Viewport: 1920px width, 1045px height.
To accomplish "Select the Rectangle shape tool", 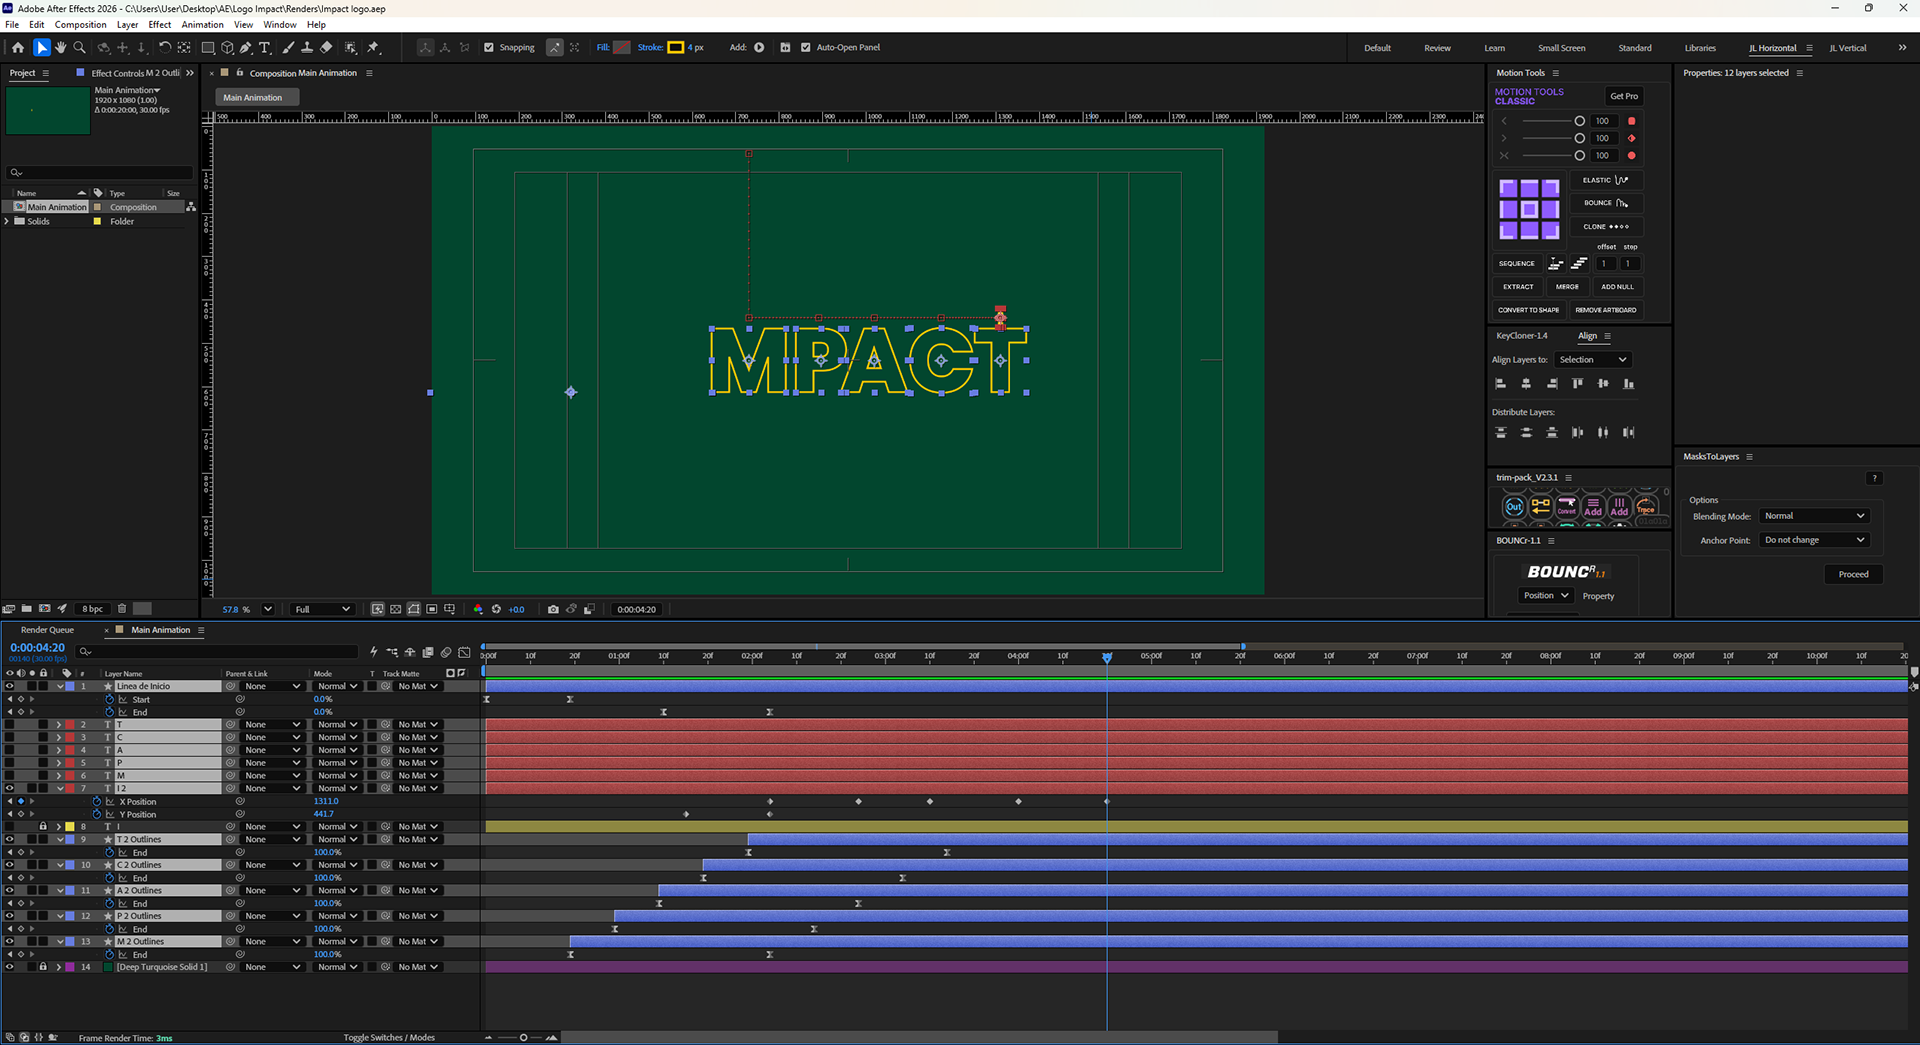I will click(208, 47).
